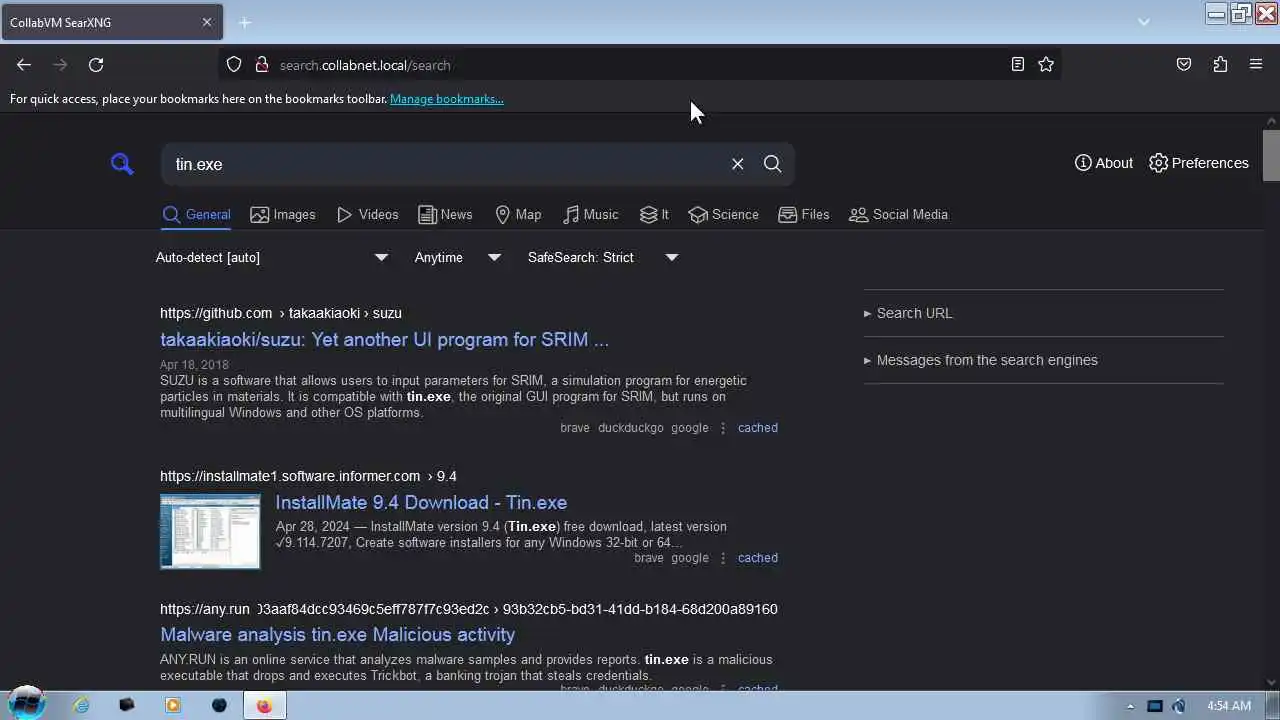Switch to the News category
Image resolution: width=1280 pixels, height=720 pixels.
[x=445, y=215]
